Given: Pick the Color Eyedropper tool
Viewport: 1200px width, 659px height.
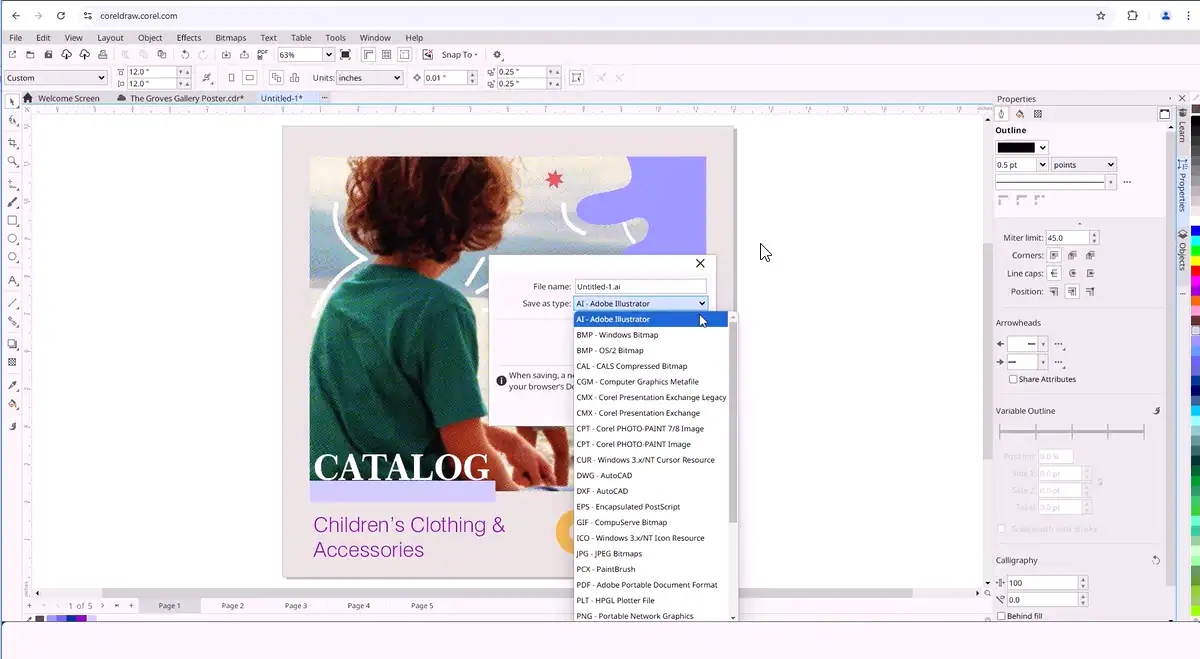Looking at the screenshot, I should pyautogui.click(x=13, y=385).
